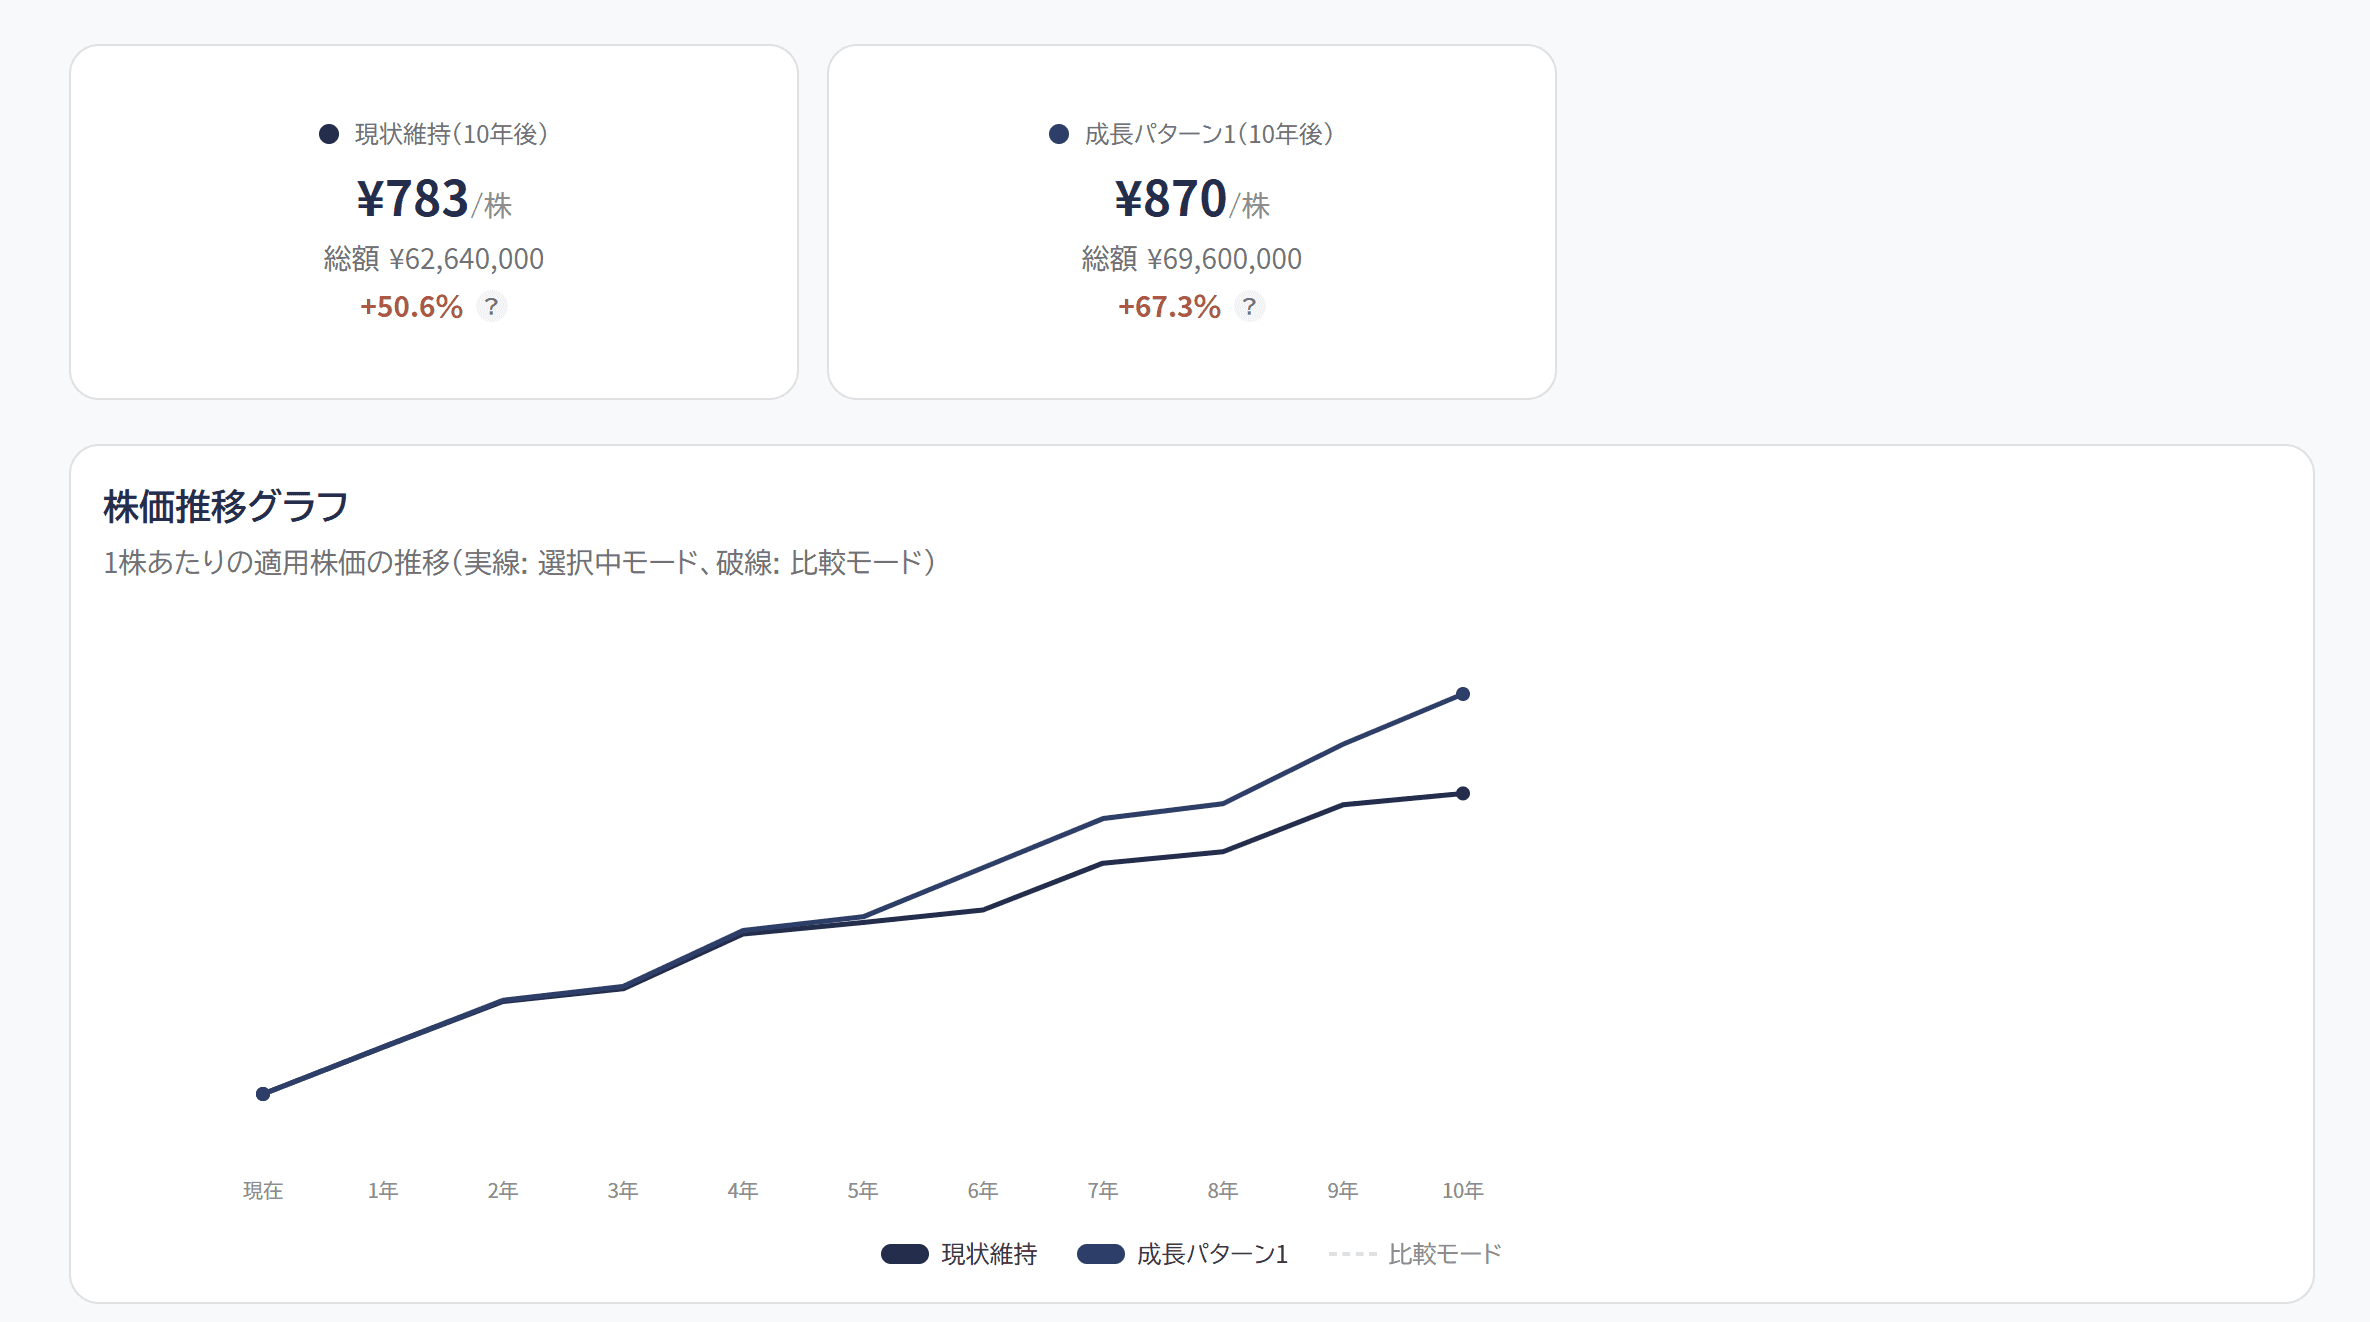Click the 総額 ¥69,600,000 text
This screenshot has width=2370, height=1322.
click(x=1192, y=259)
